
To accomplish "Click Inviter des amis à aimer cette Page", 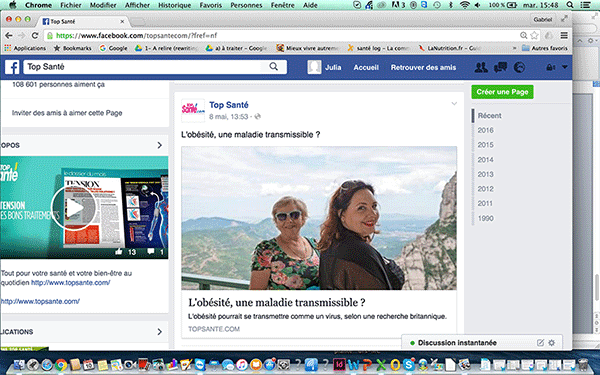I will coord(67,113).
